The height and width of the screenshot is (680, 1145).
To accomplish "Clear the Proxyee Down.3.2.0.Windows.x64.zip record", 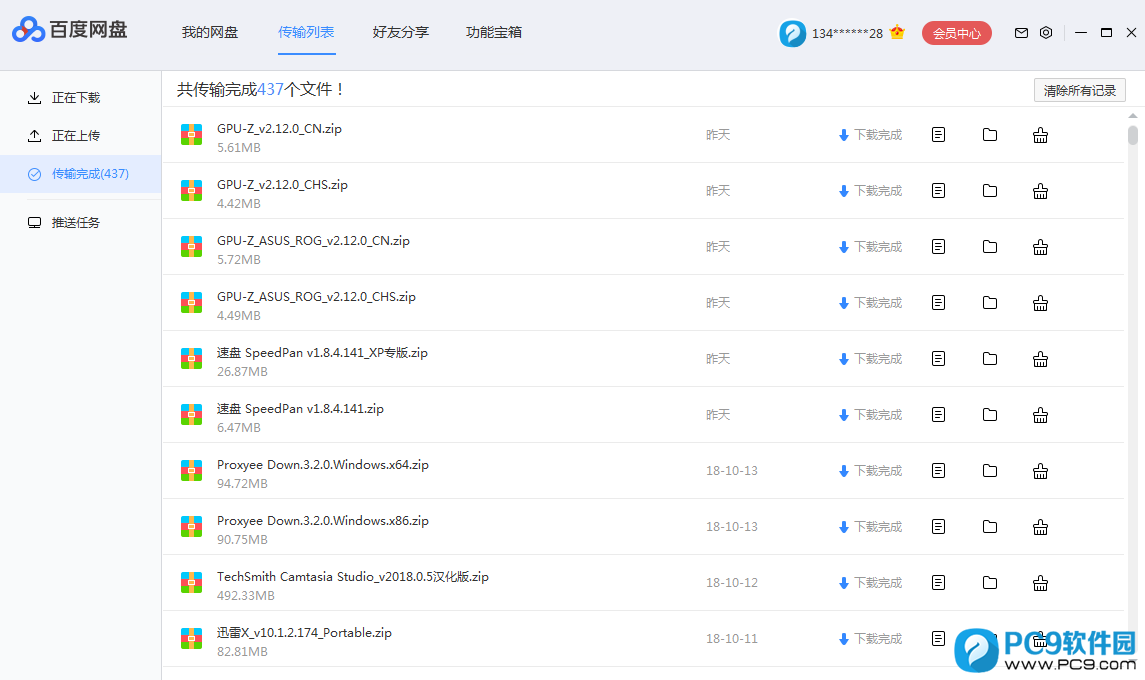I will pos(1041,471).
